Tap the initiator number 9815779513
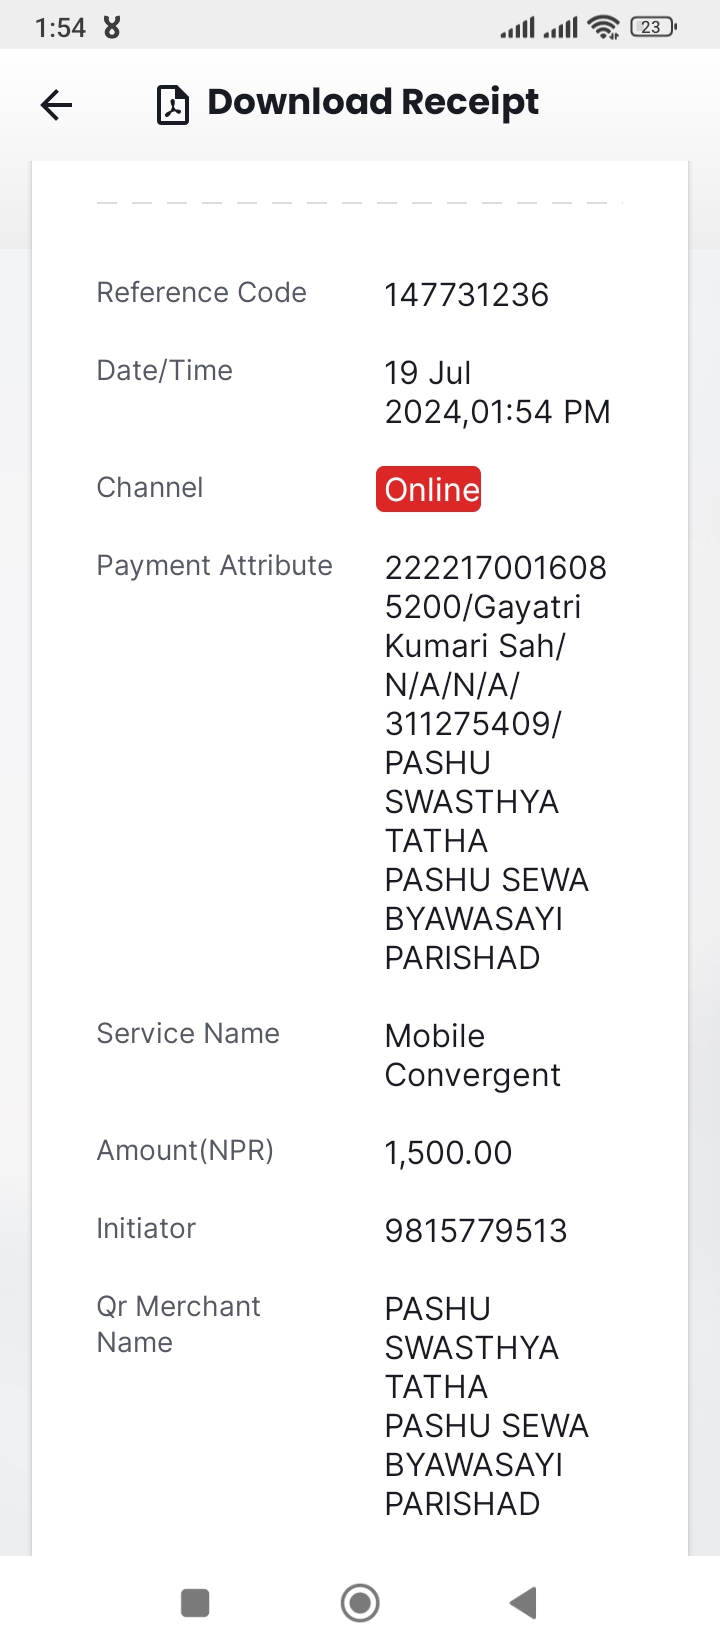This screenshot has height=1650, width=720. [476, 1231]
